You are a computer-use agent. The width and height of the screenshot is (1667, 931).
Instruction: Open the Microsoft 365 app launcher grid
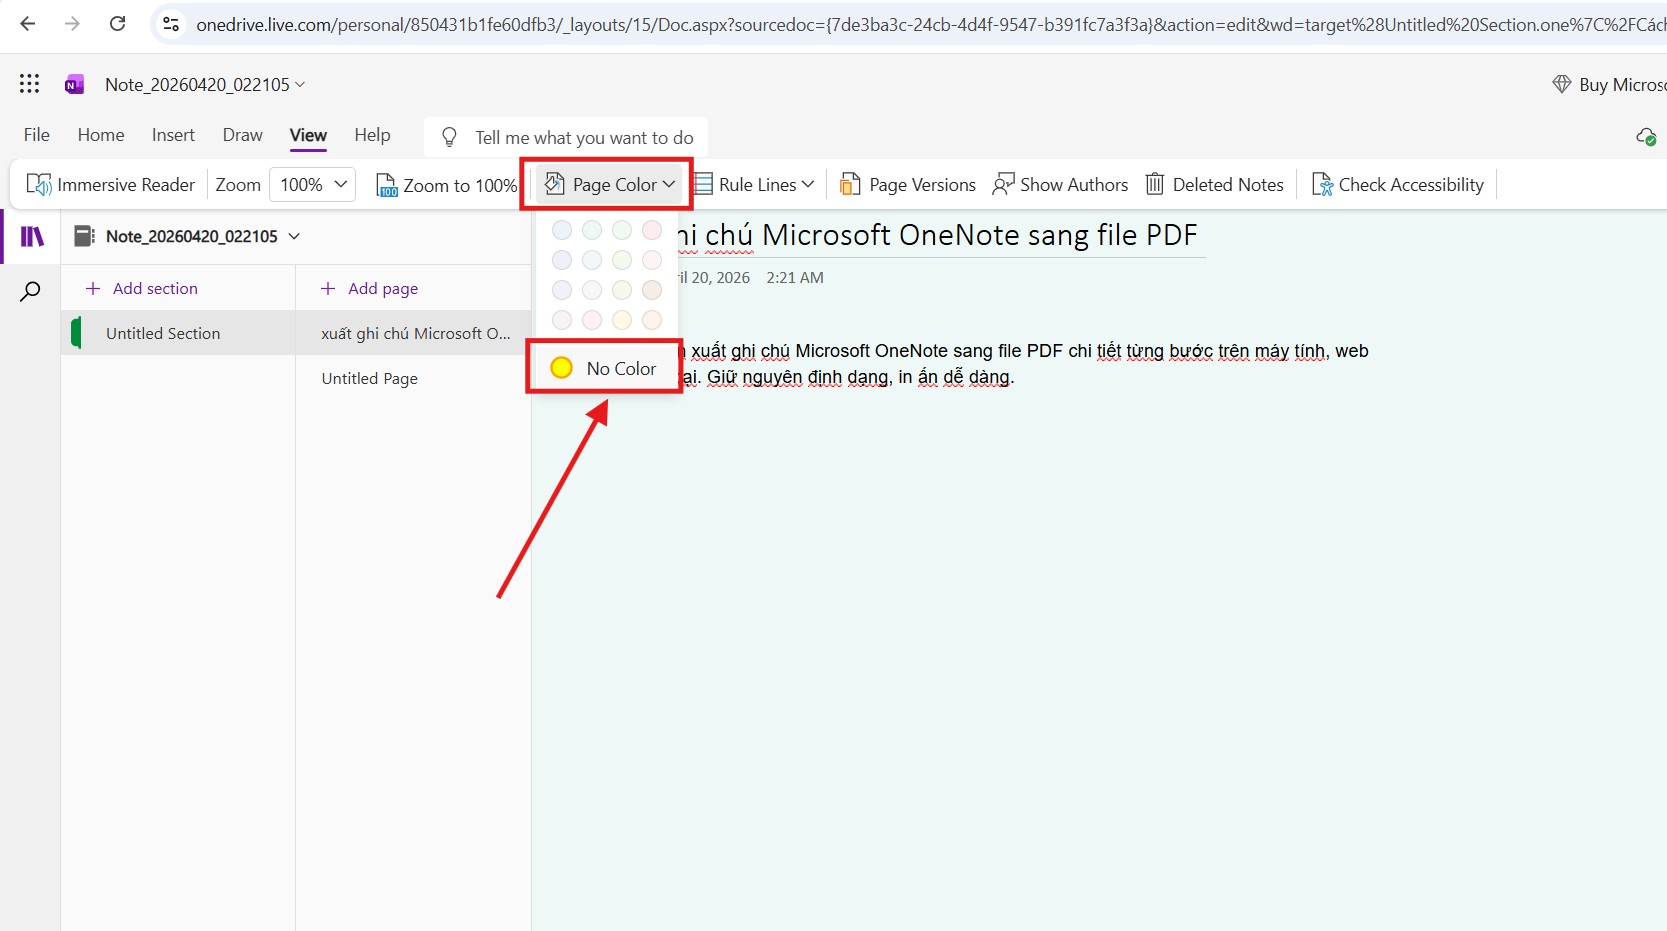coord(30,84)
